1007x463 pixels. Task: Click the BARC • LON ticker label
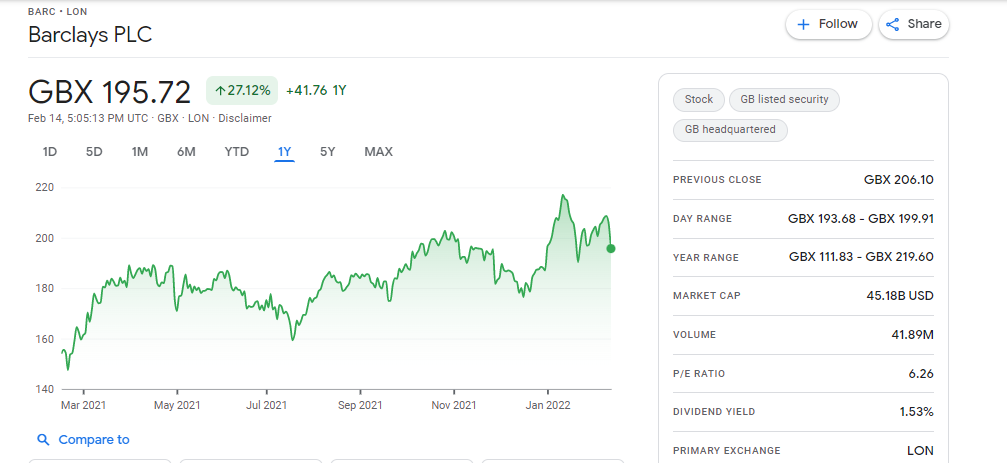coord(58,12)
